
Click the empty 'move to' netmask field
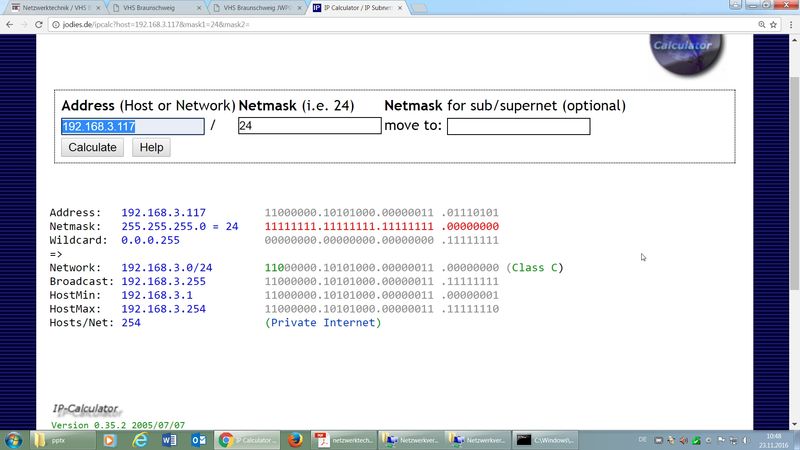(x=518, y=126)
